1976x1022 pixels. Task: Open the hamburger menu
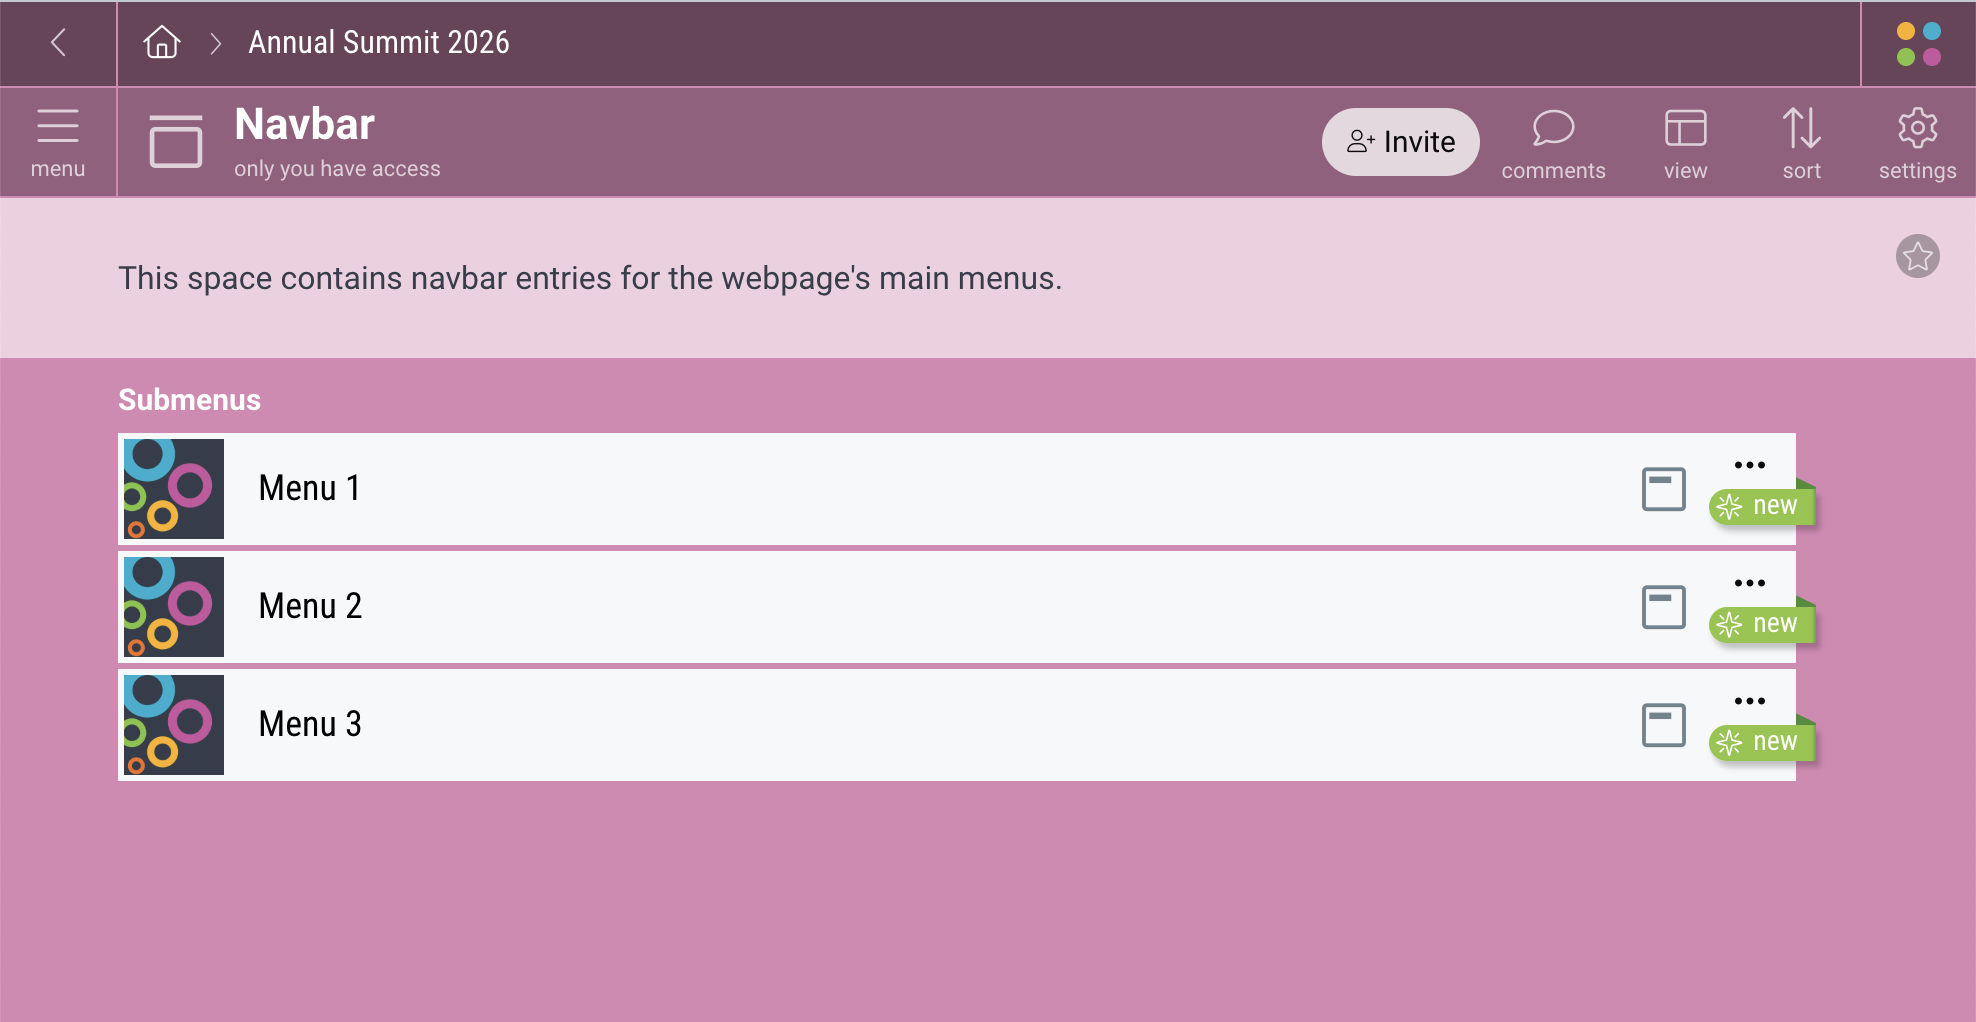pyautogui.click(x=58, y=142)
